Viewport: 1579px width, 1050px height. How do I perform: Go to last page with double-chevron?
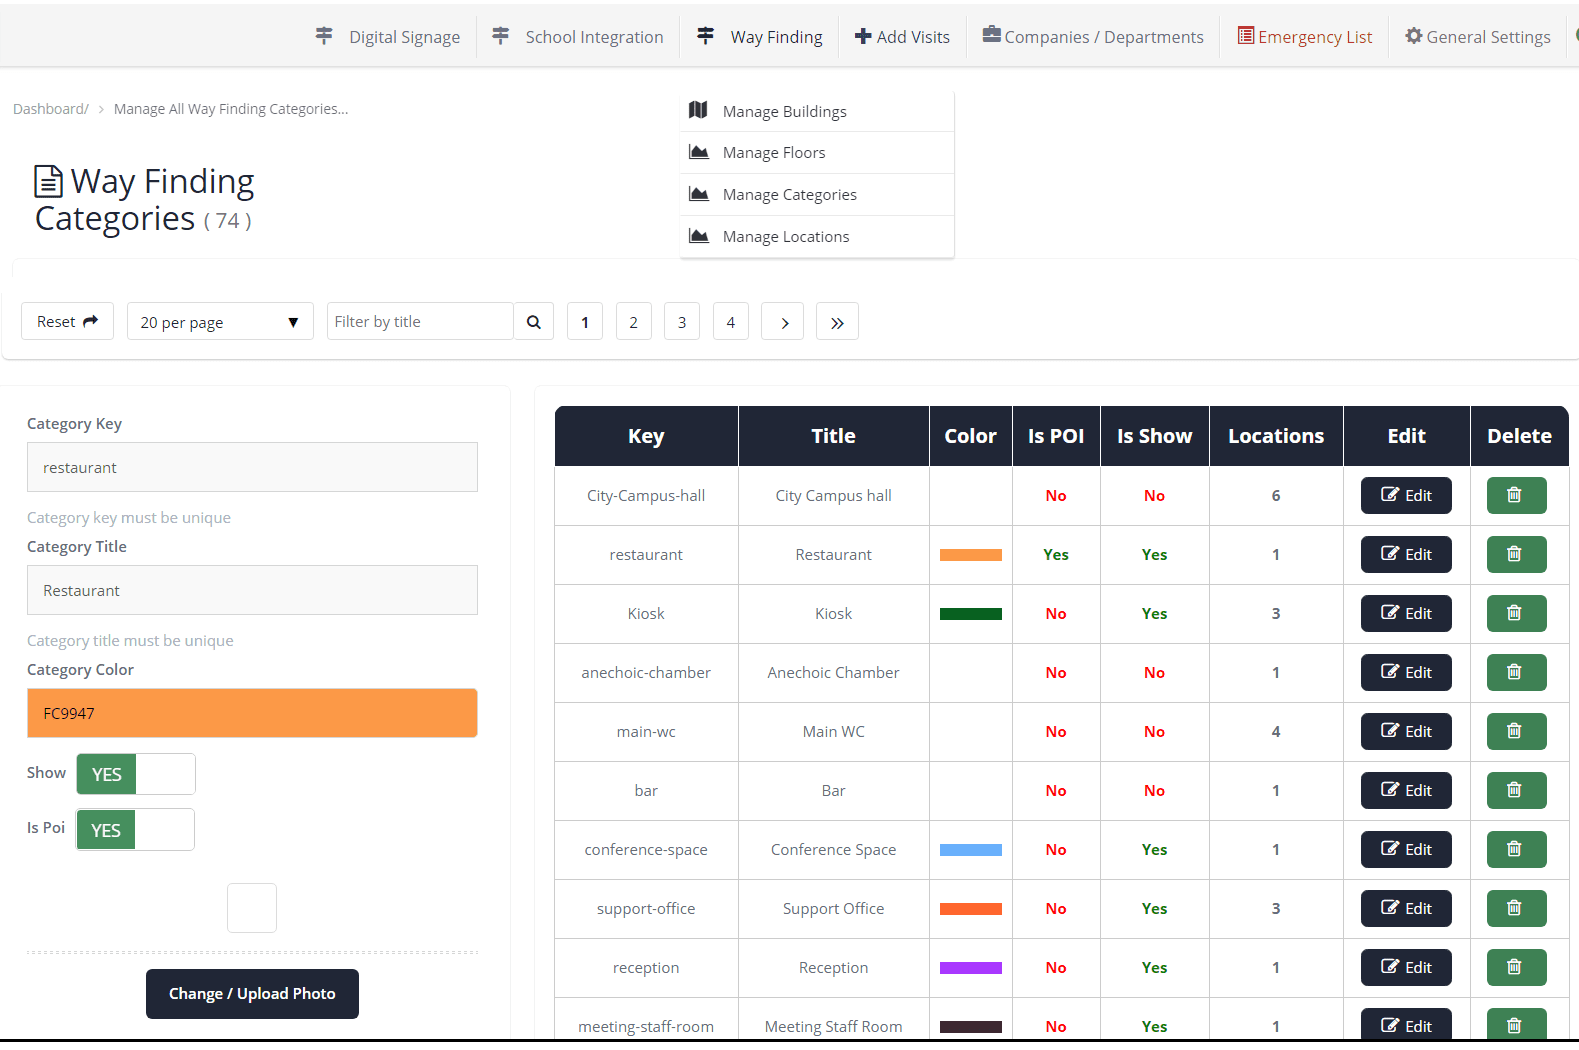(837, 322)
